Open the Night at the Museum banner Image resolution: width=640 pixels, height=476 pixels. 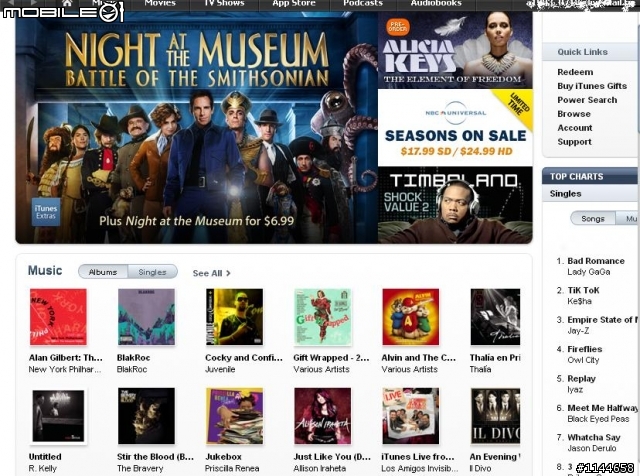click(197, 128)
